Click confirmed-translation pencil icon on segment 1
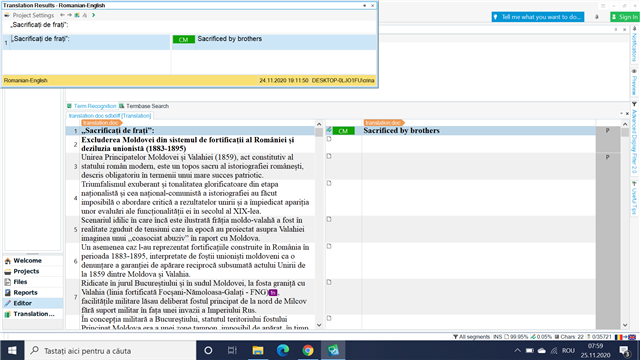This screenshot has width=640, height=360. 329,130
